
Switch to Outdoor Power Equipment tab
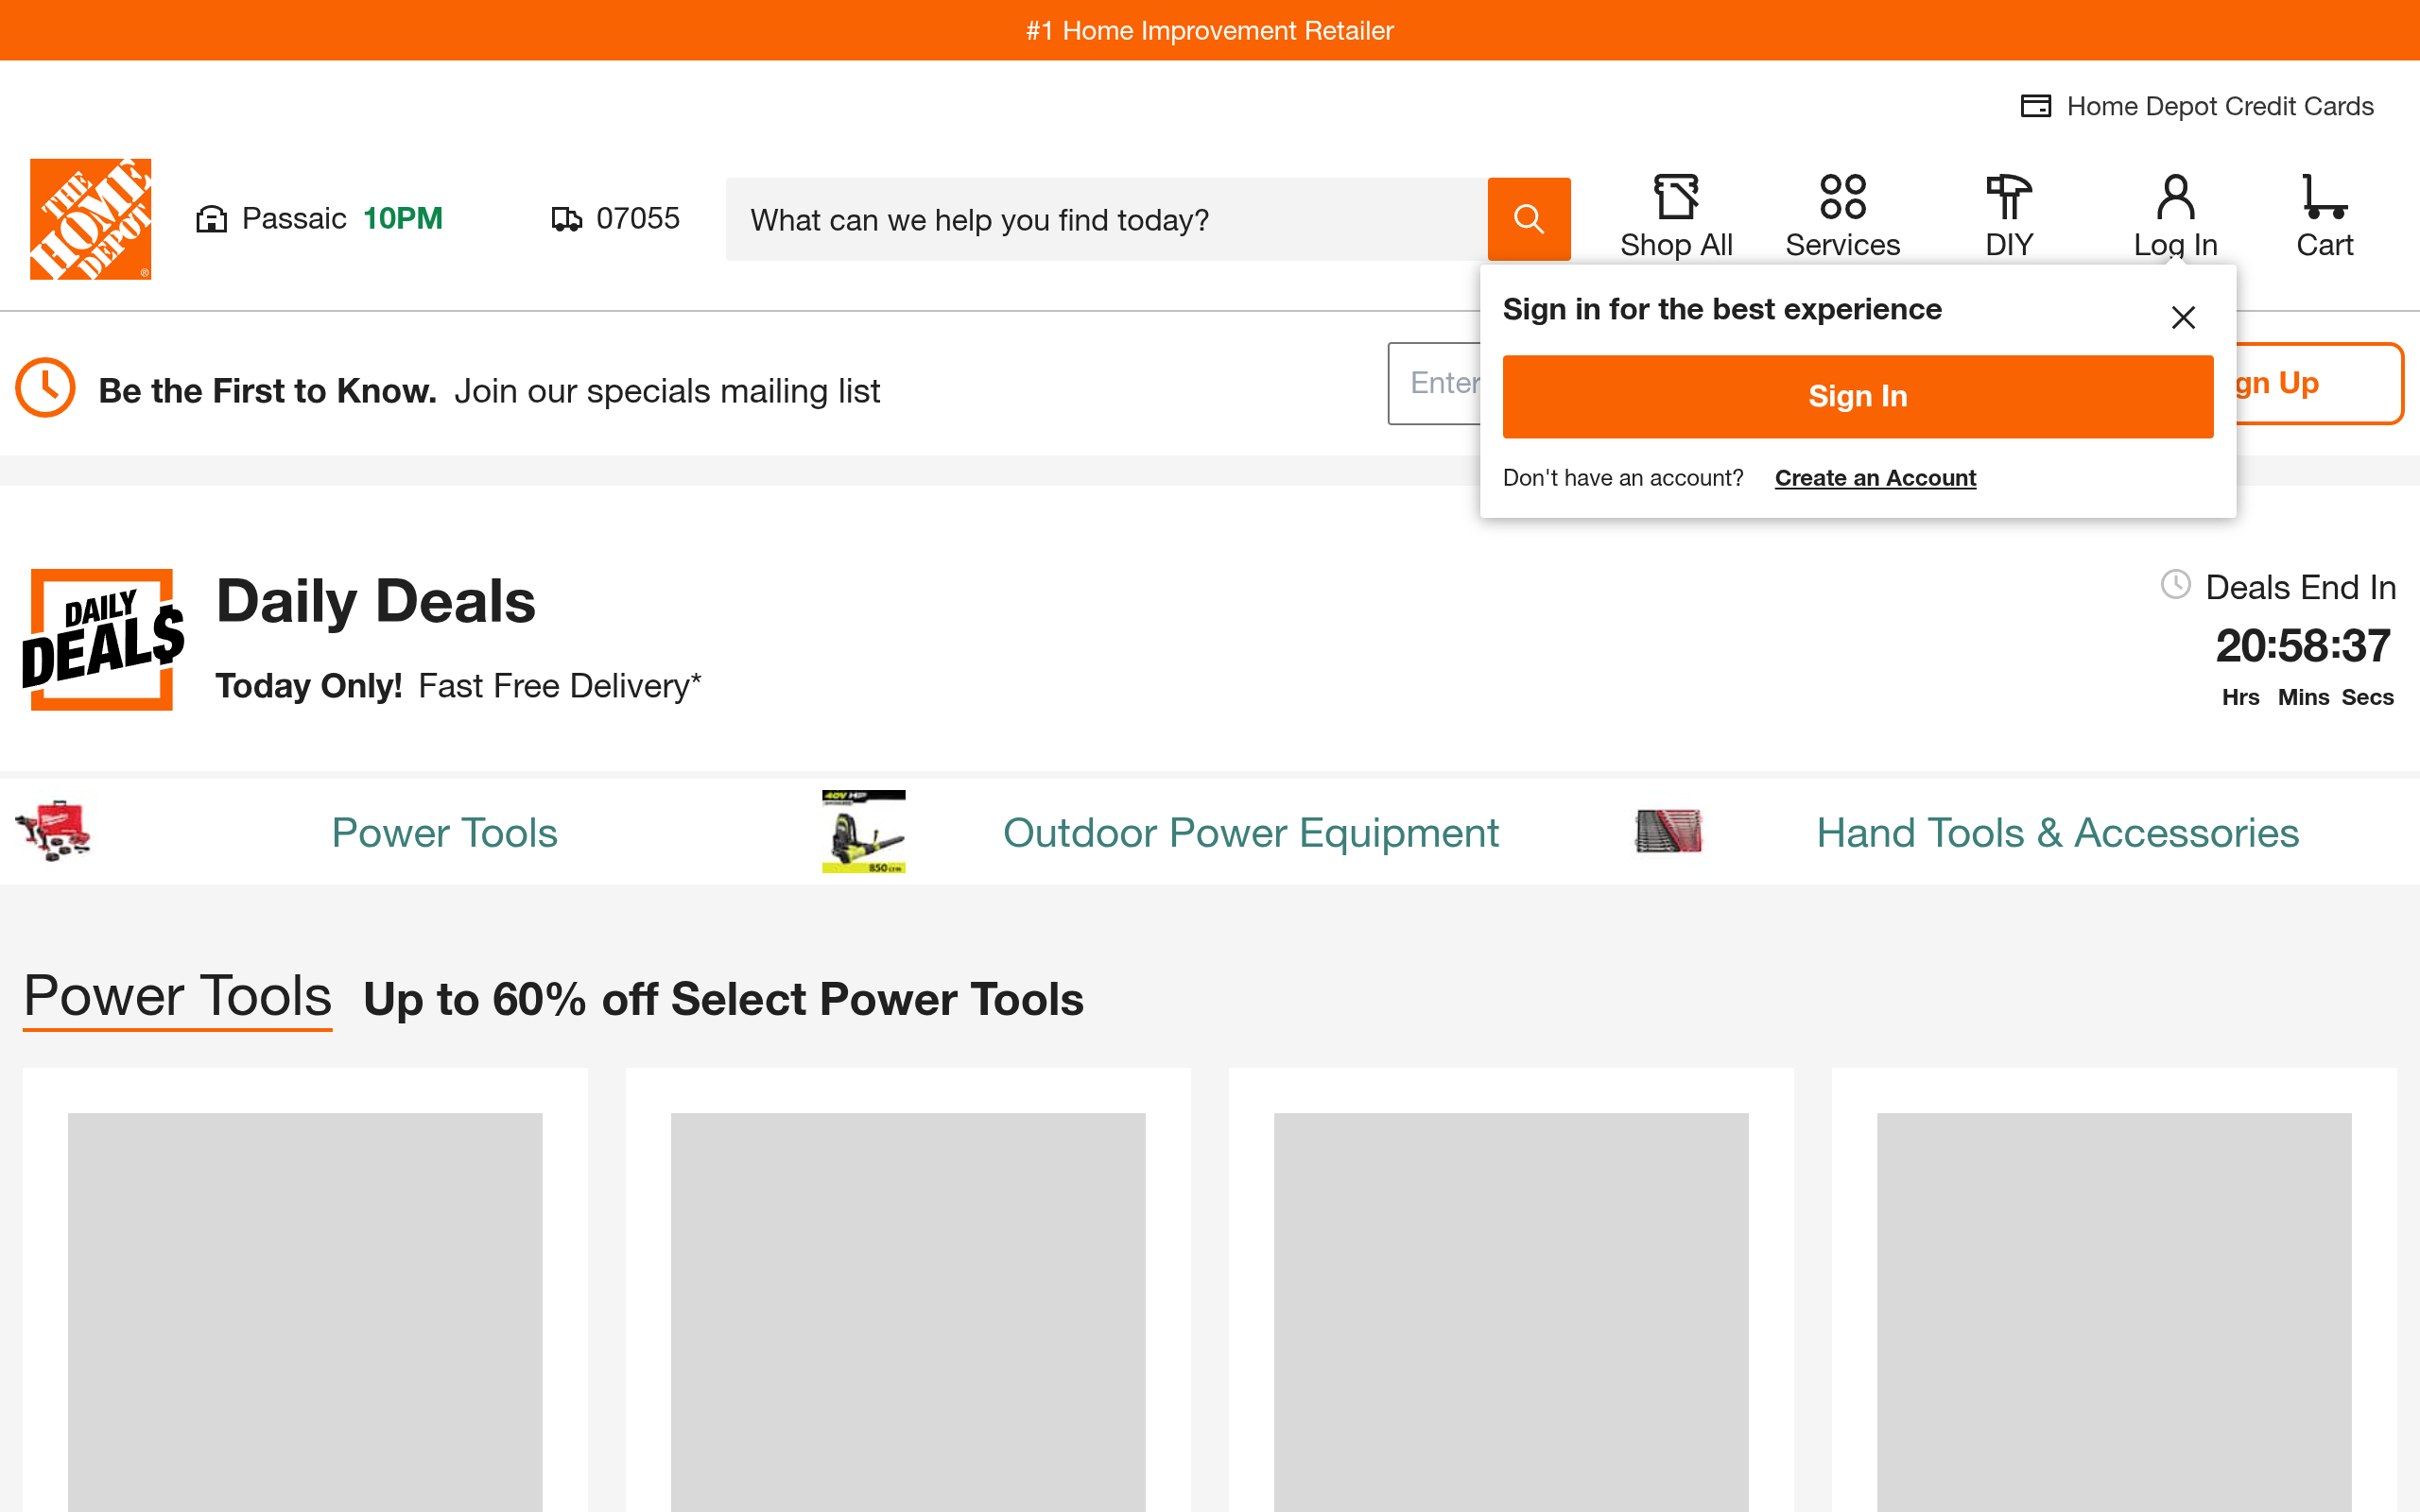[x=1251, y=833]
